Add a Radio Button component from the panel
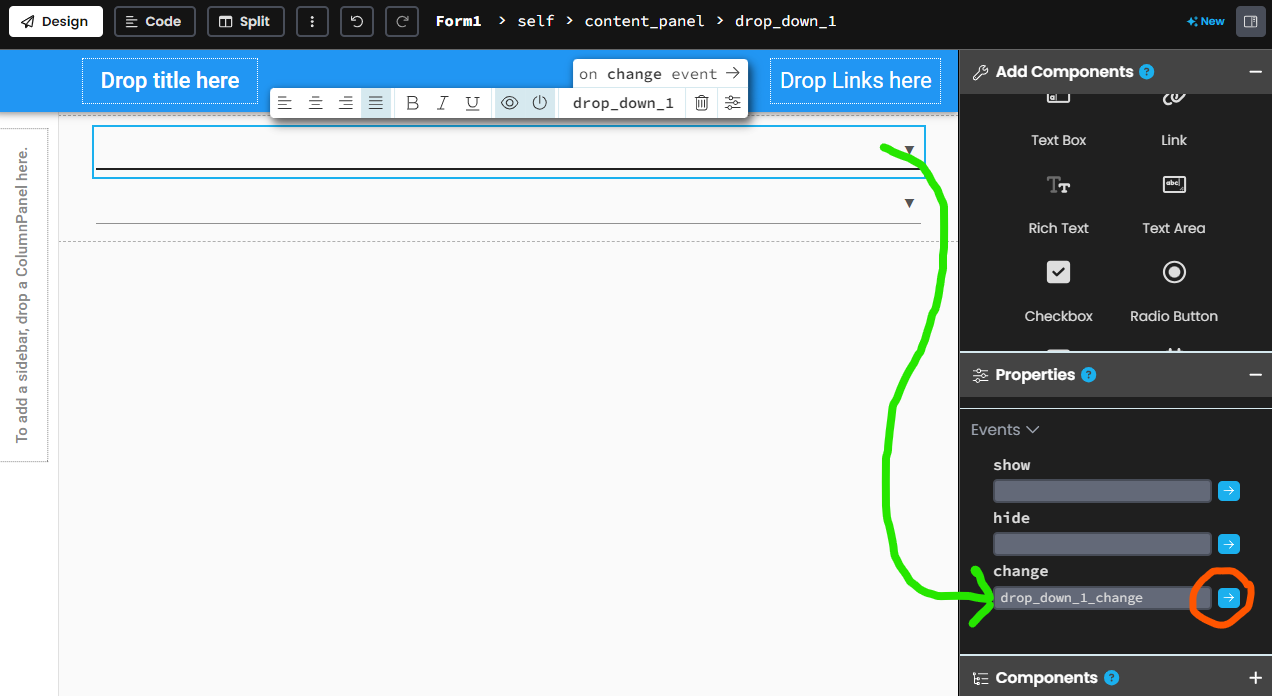 point(1173,292)
